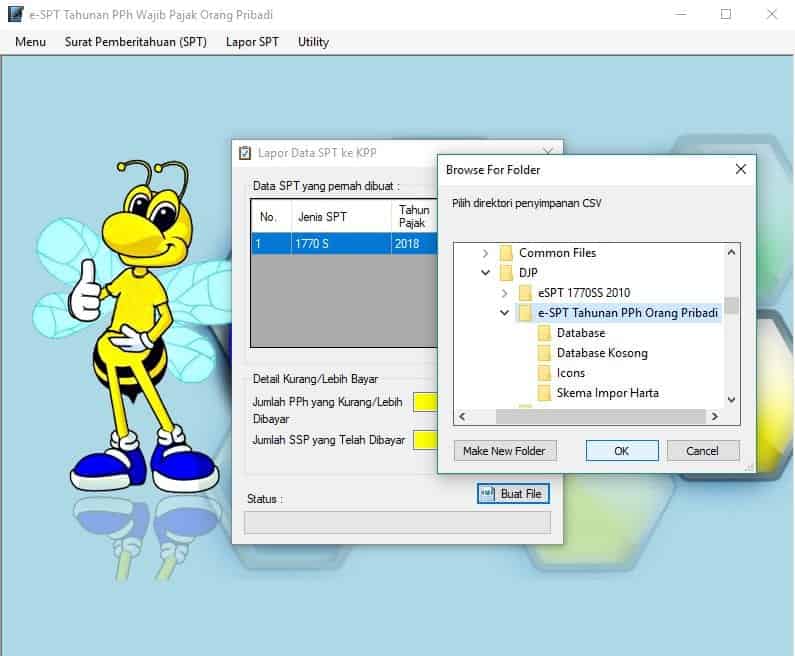Click the Jumlah PPh Kurang/Lebih Dibayar yellow field
This screenshot has width=795, height=656.
pos(425,403)
